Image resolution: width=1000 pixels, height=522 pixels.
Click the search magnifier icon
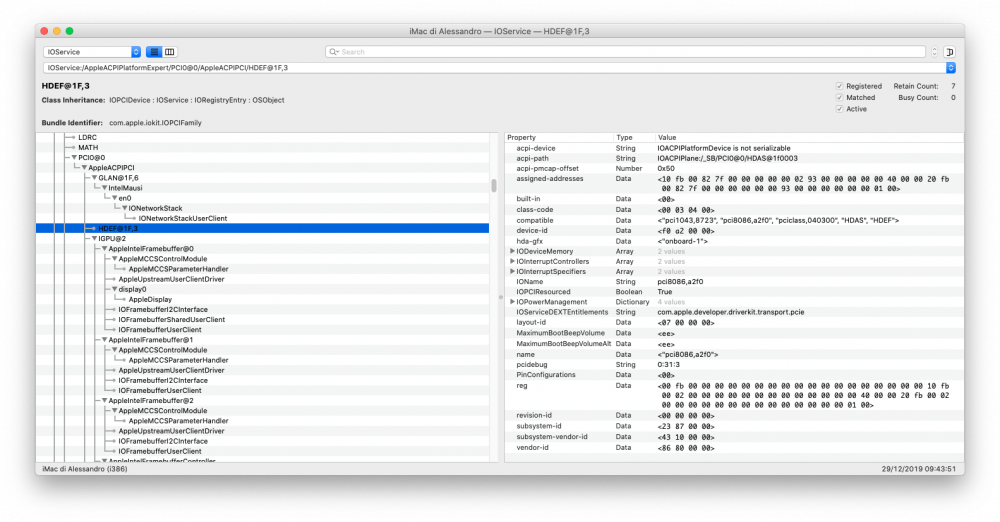point(334,52)
